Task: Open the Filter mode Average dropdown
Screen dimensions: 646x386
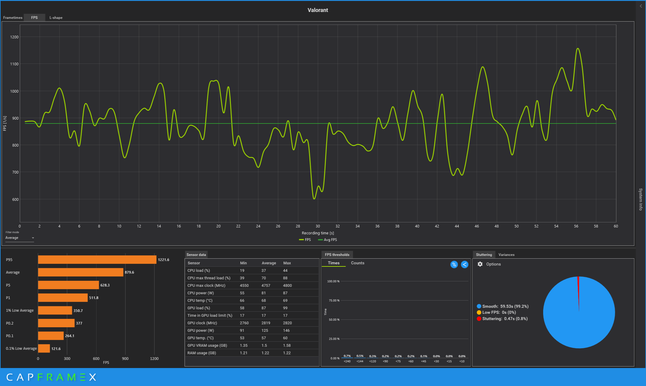Action: (19, 238)
